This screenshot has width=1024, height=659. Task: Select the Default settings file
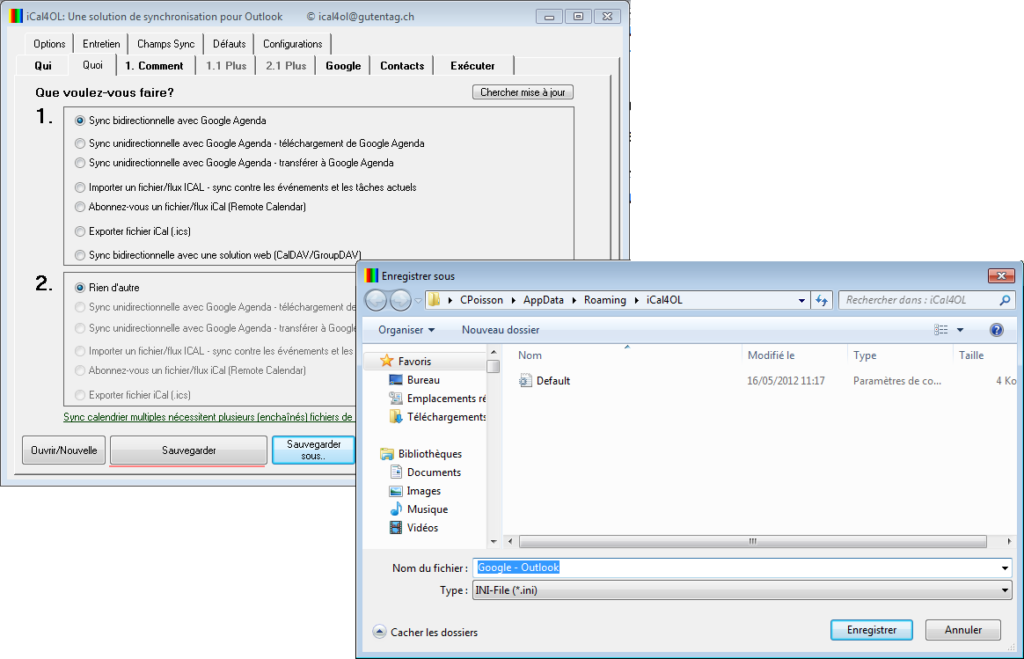point(552,381)
